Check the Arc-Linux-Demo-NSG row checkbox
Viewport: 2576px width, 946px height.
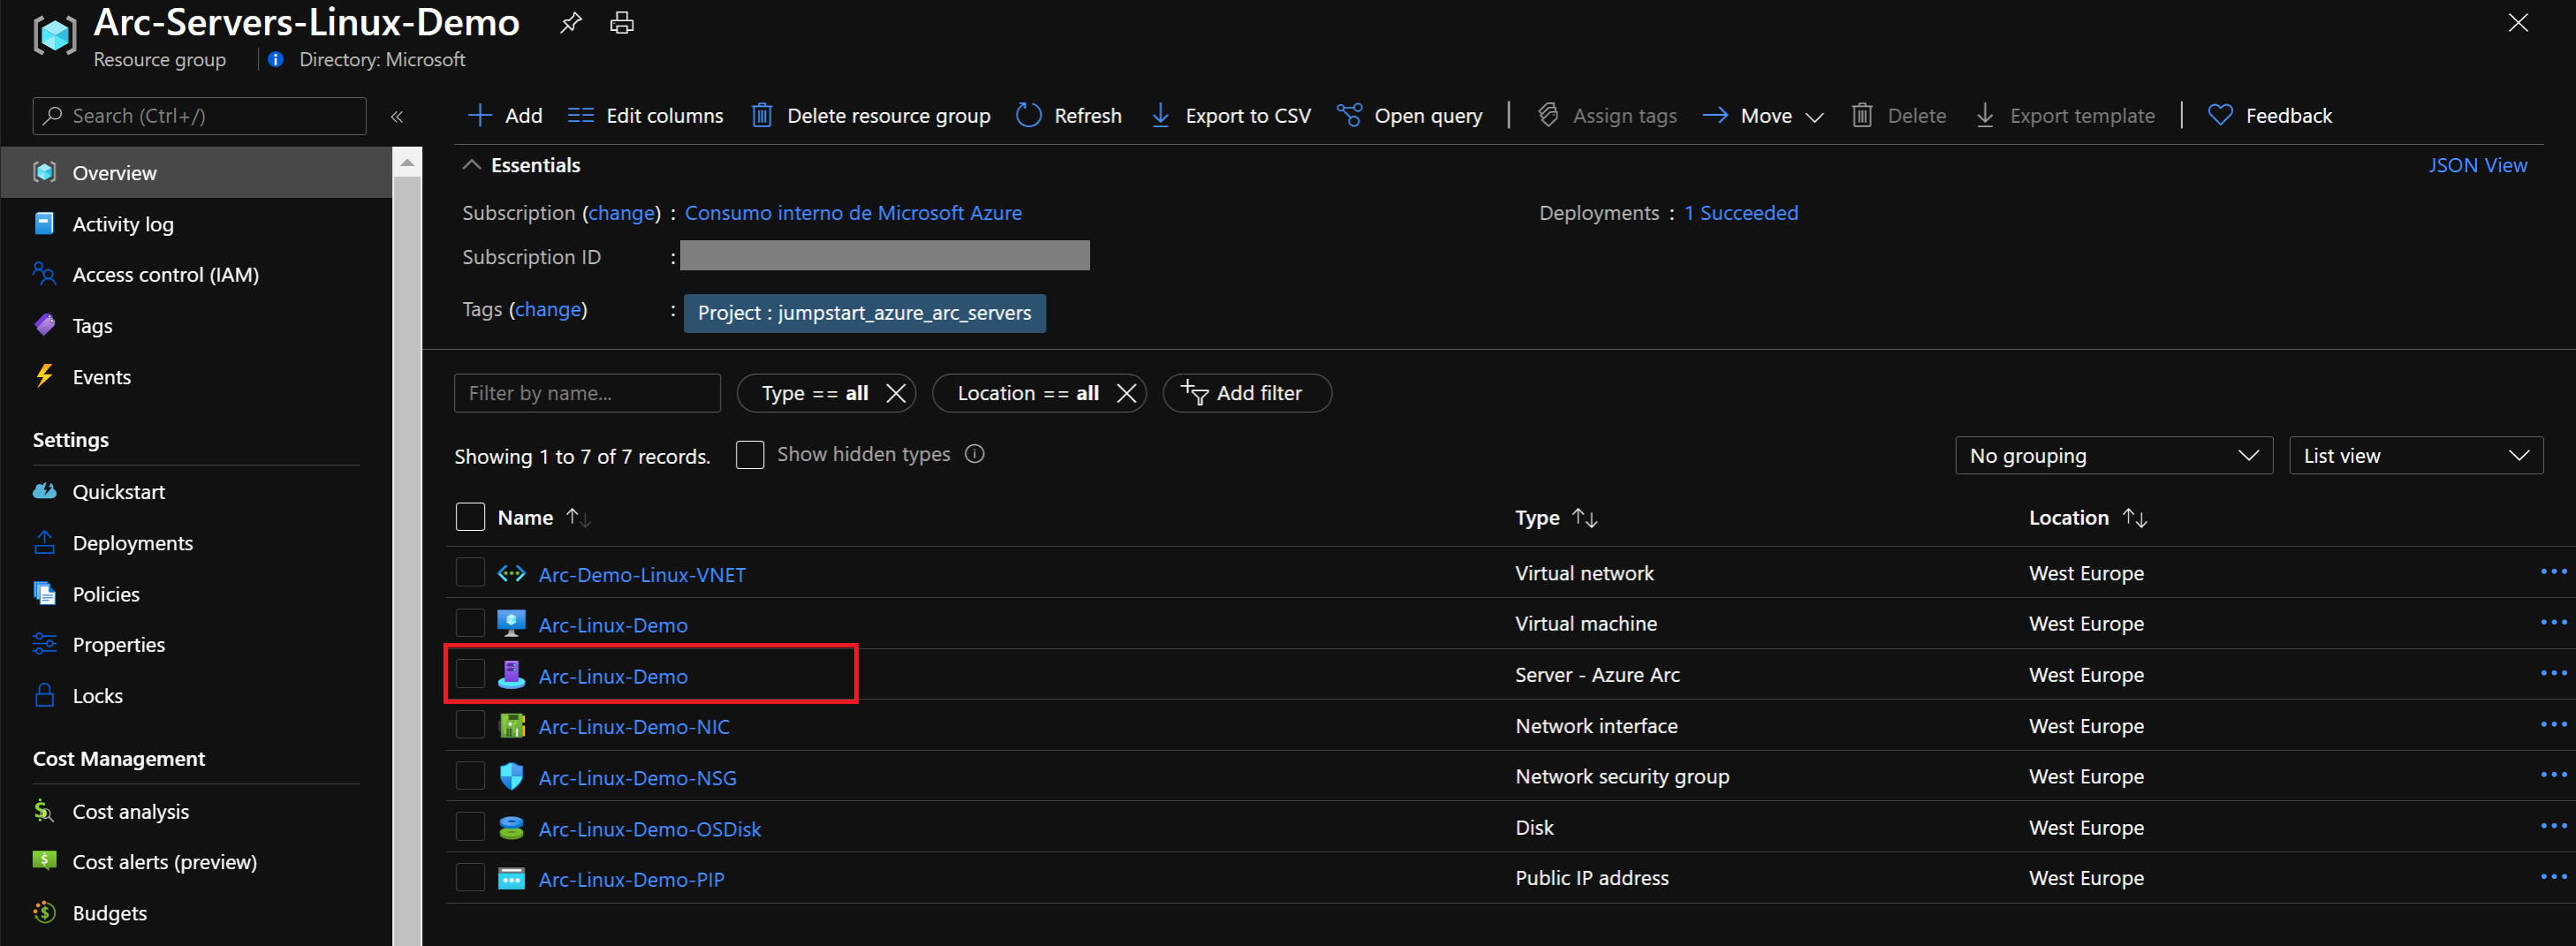pos(470,776)
